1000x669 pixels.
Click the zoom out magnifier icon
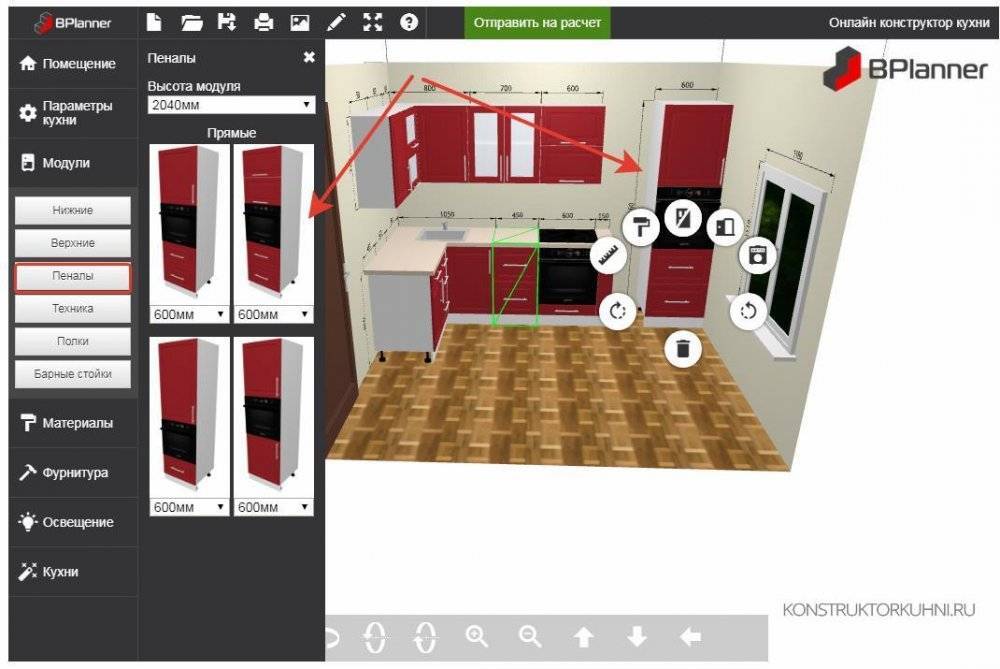(530, 636)
